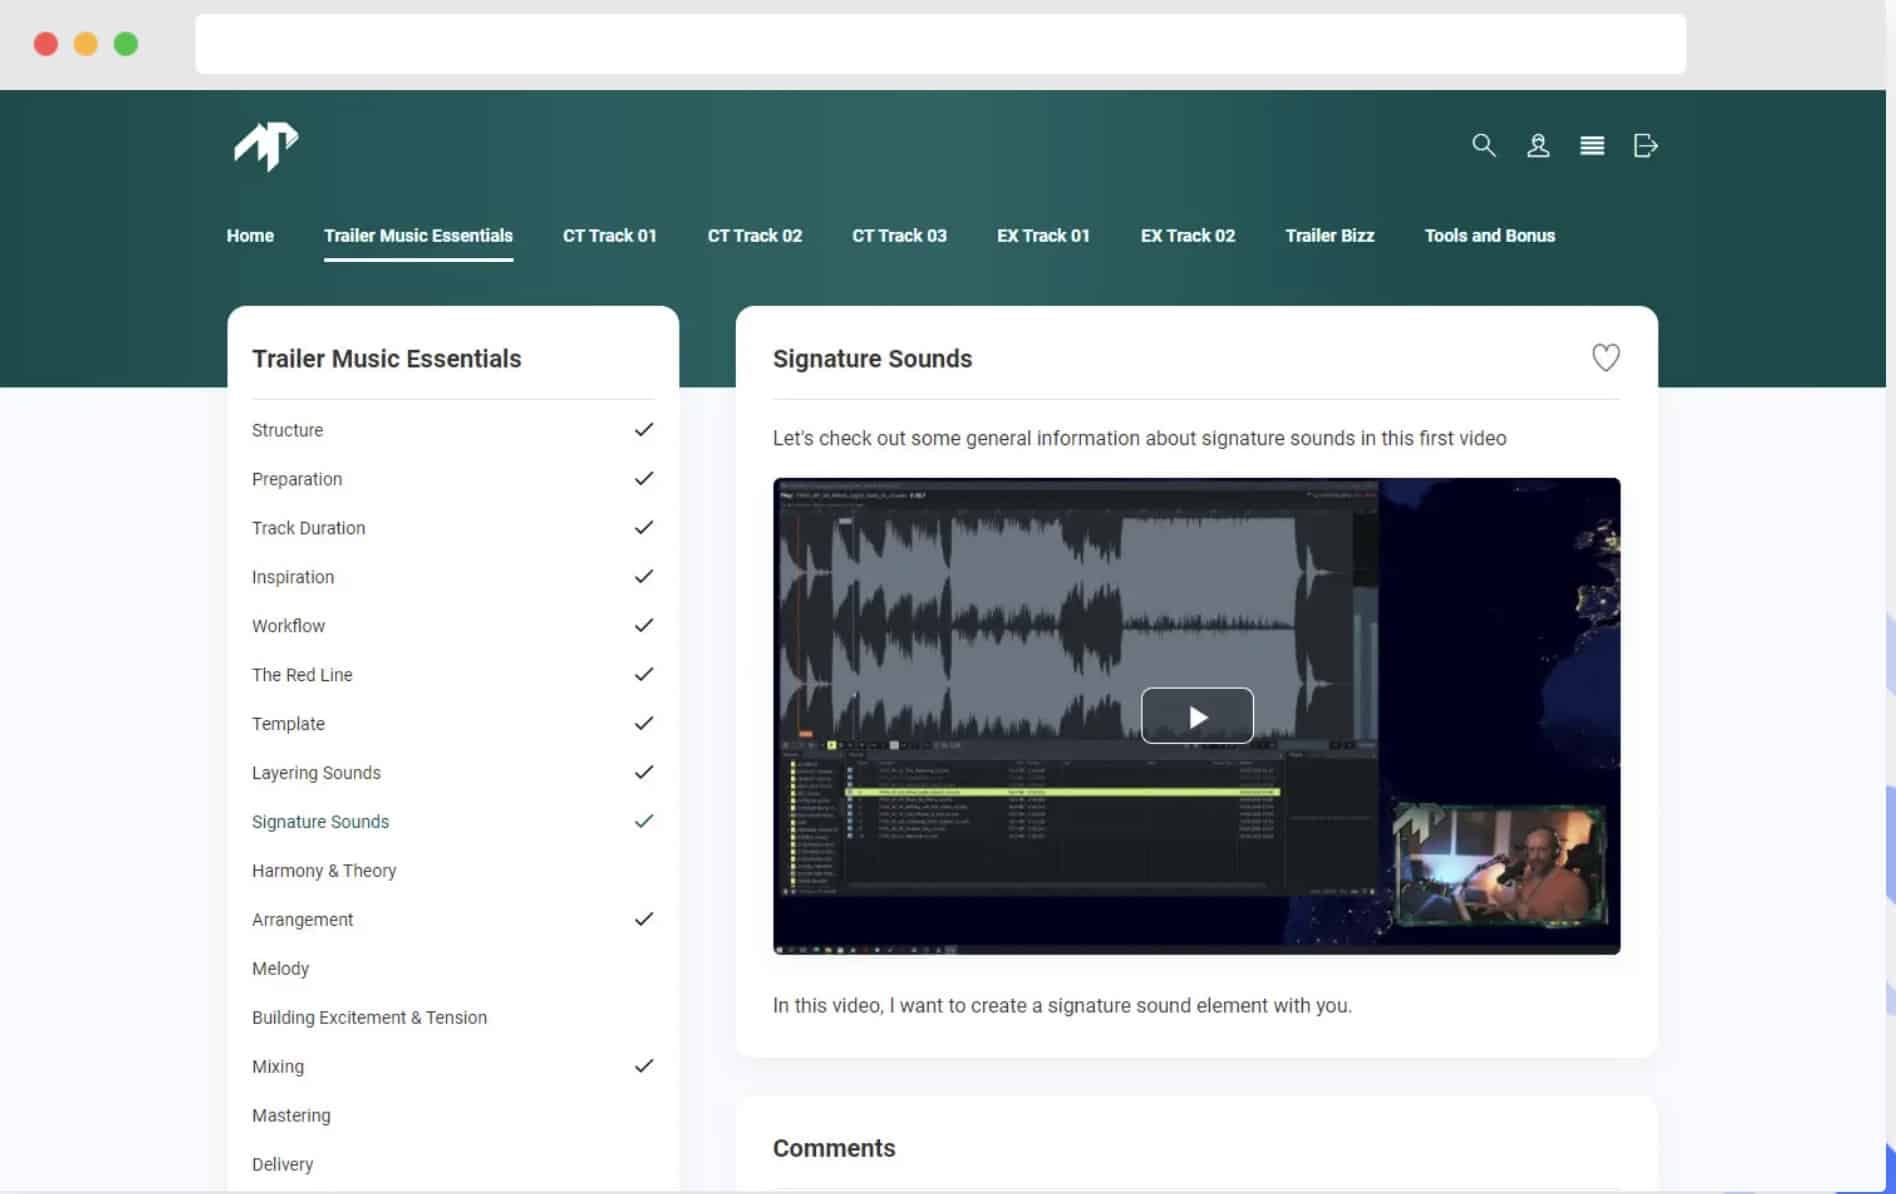Open the Mastering lesson
Viewport: 1896px width, 1194px height.
[x=291, y=1115]
